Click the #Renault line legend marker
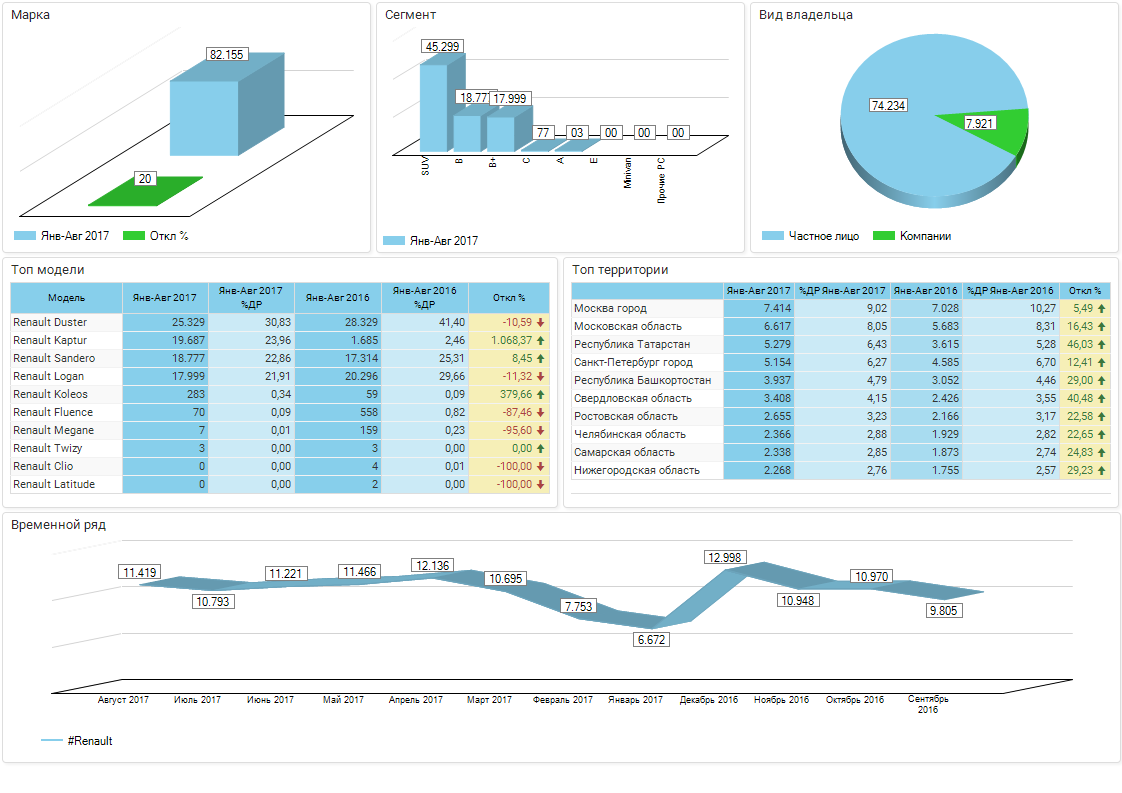 [52, 740]
